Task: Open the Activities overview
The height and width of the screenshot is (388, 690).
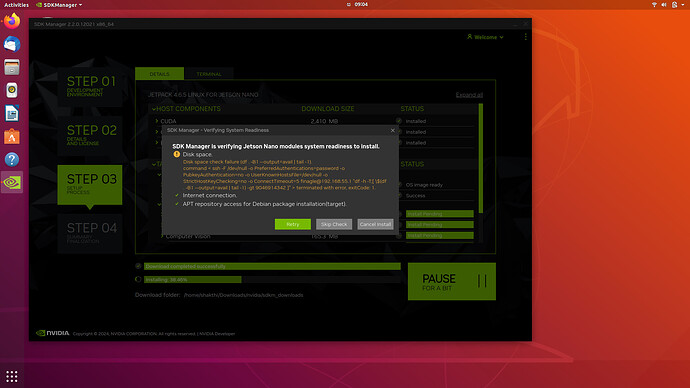Action: [16, 5]
